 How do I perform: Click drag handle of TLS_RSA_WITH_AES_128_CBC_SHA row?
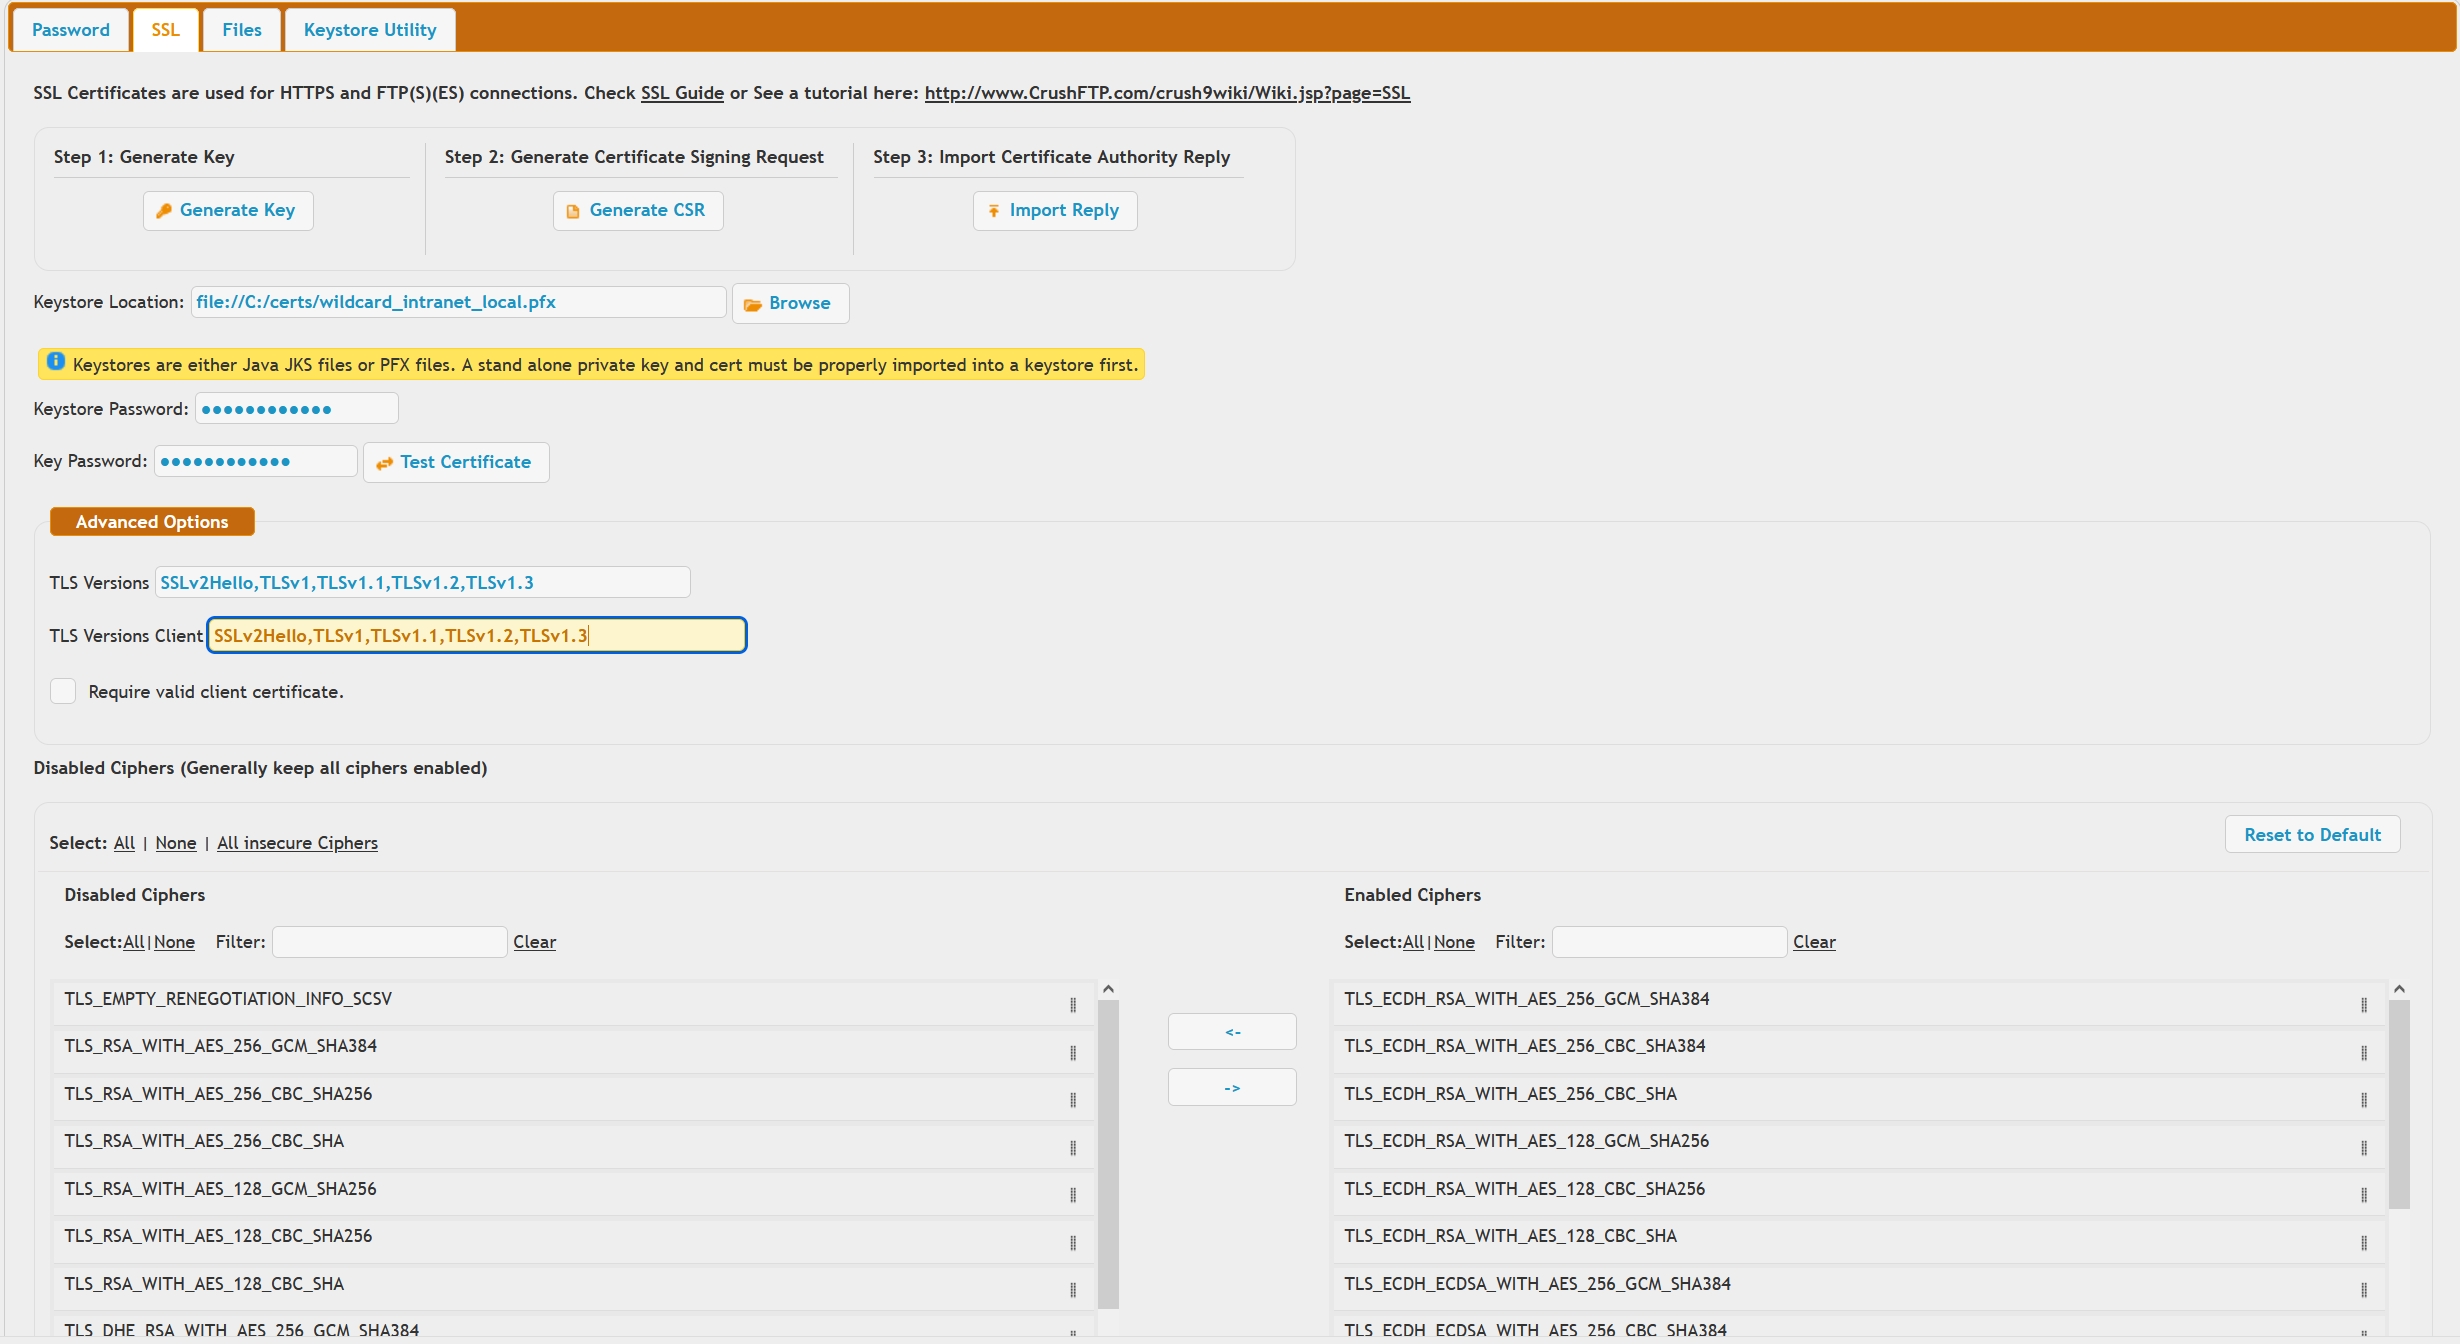coord(1073,1290)
